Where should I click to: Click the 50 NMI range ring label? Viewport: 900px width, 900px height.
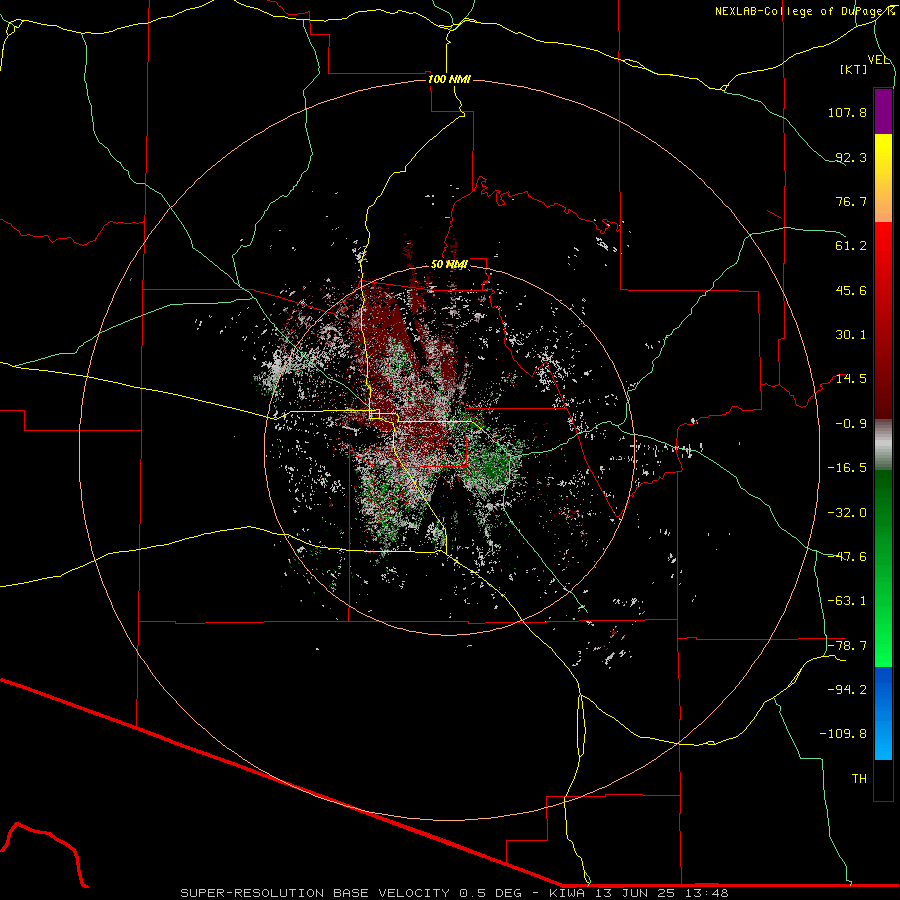pos(449,264)
